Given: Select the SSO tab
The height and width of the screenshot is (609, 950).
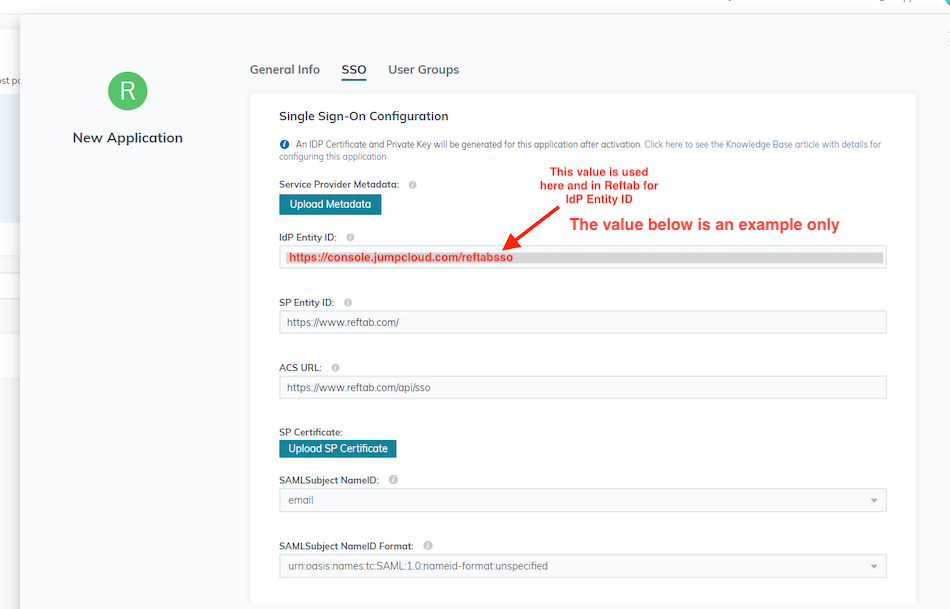Looking at the screenshot, I should tap(354, 70).
